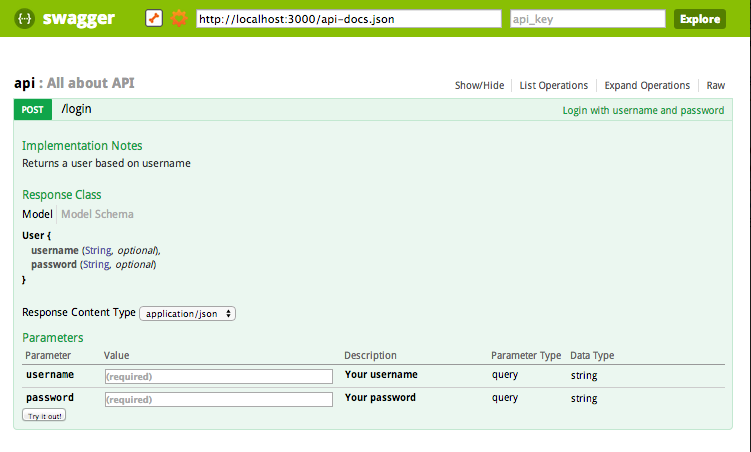
Task: Click the swagger brand name text
Action: (x=79, y=19)
